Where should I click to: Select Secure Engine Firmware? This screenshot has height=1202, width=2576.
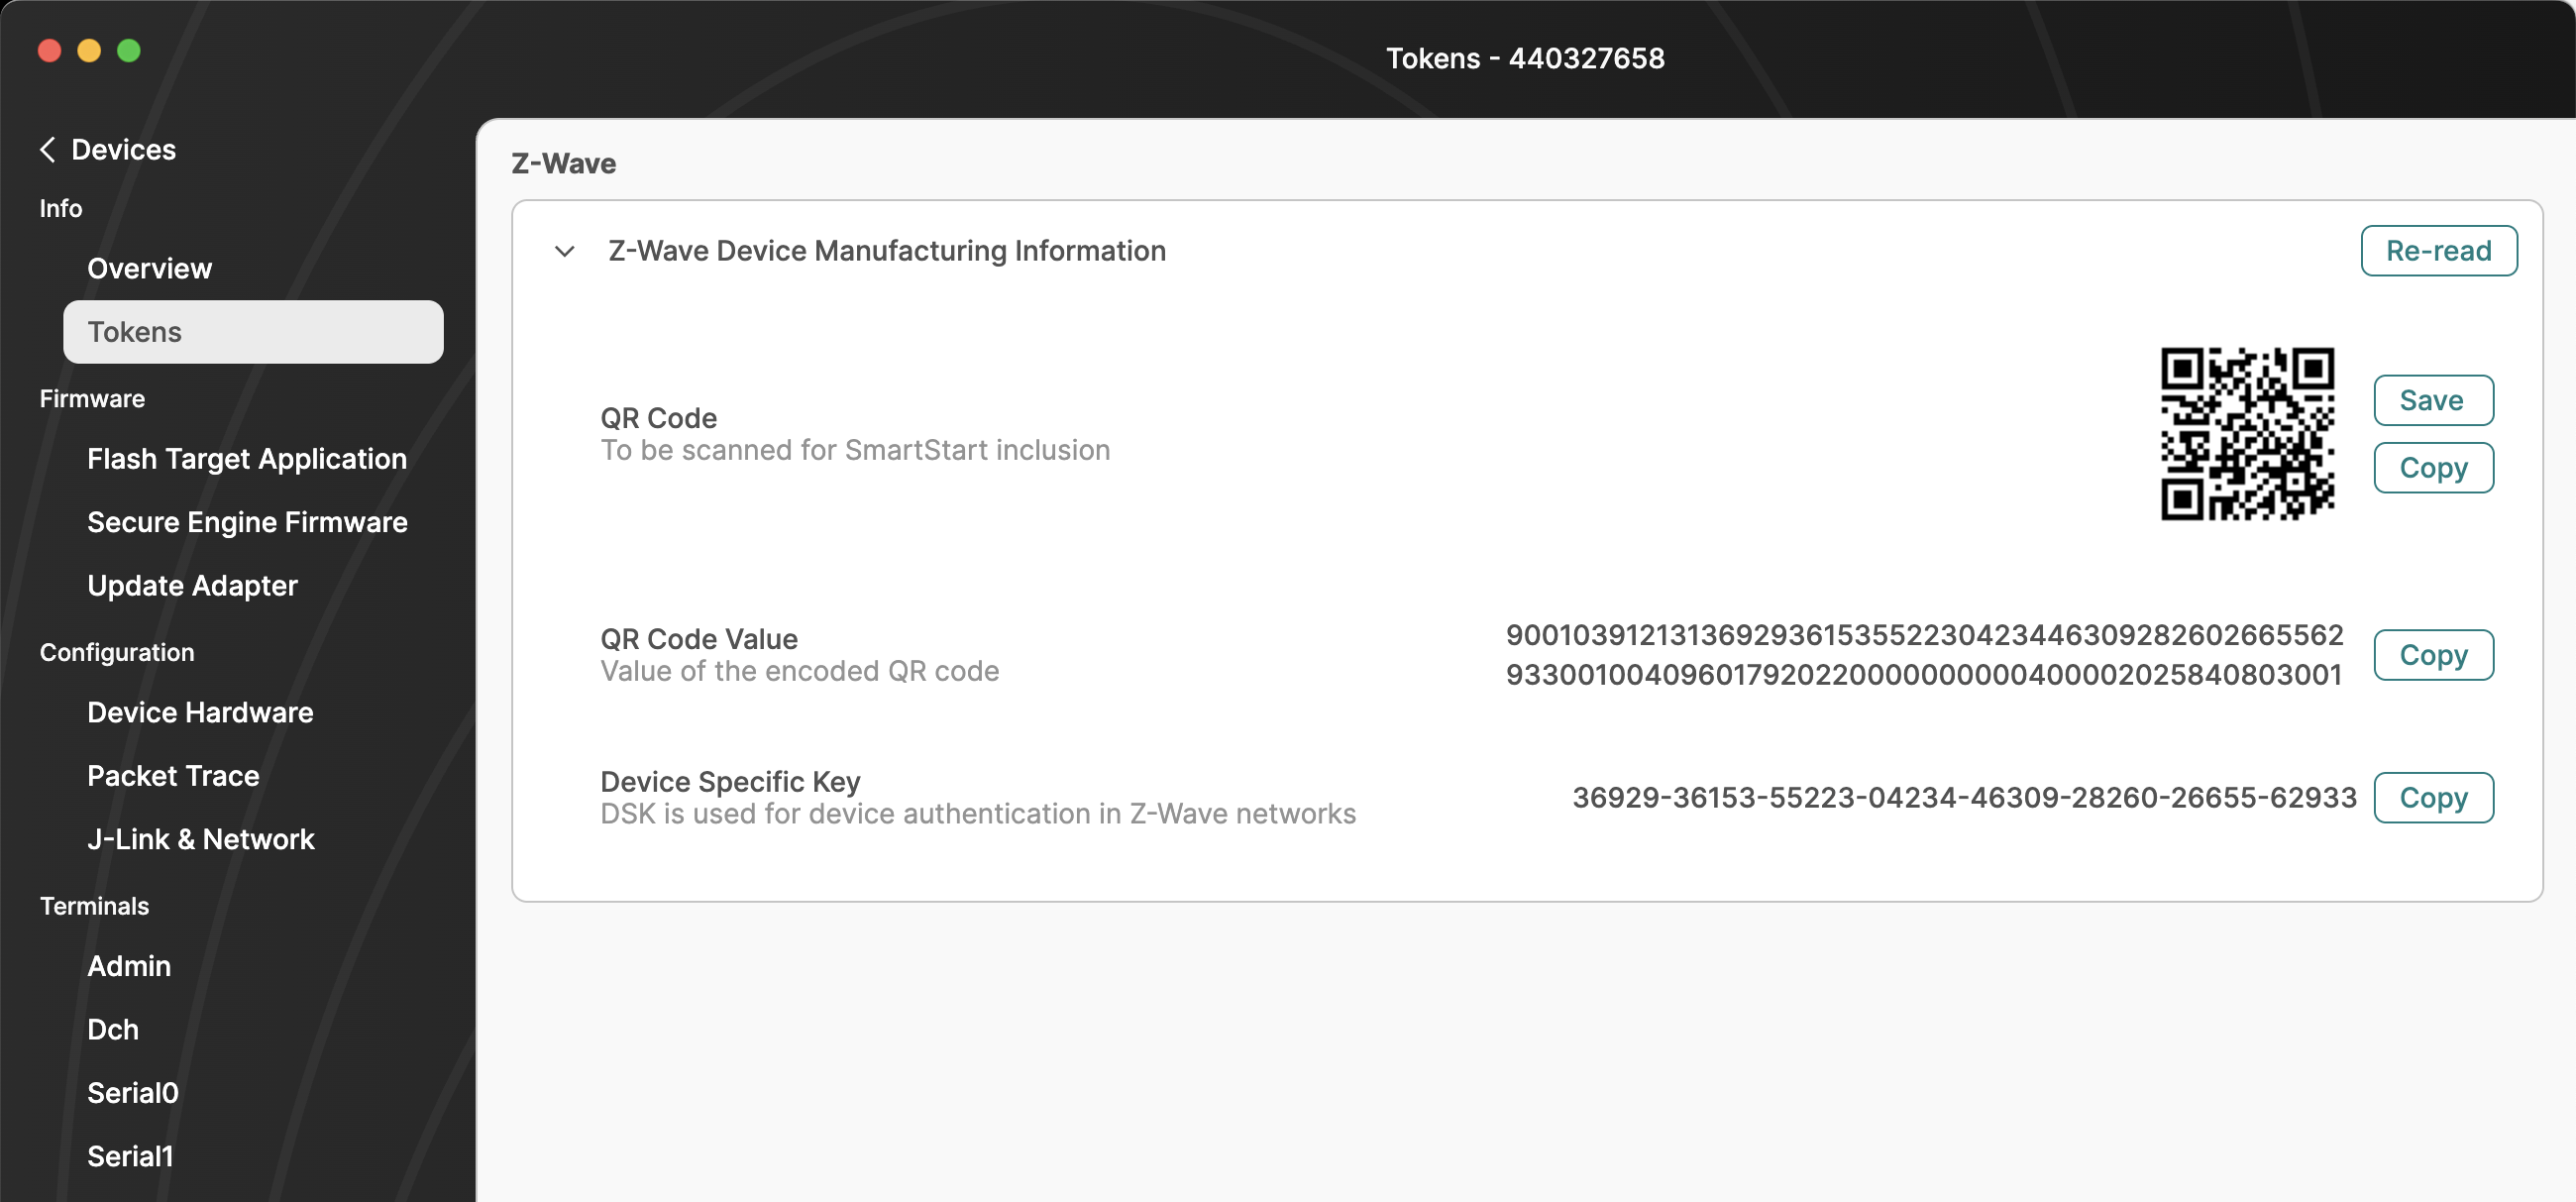(247, 521)
